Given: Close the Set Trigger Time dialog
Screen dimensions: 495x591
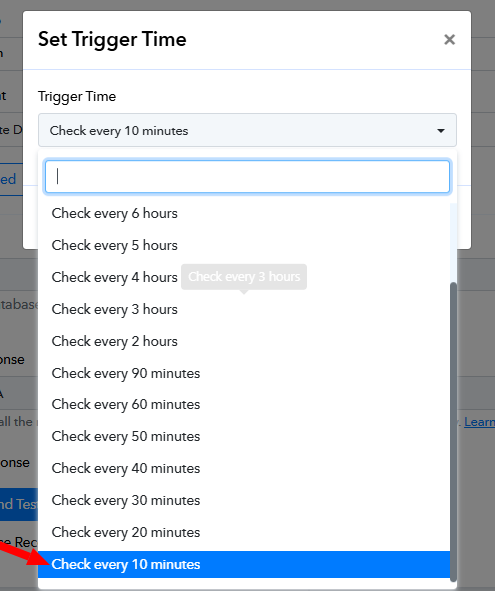Looking at the screenshot, I should [449, 40].
